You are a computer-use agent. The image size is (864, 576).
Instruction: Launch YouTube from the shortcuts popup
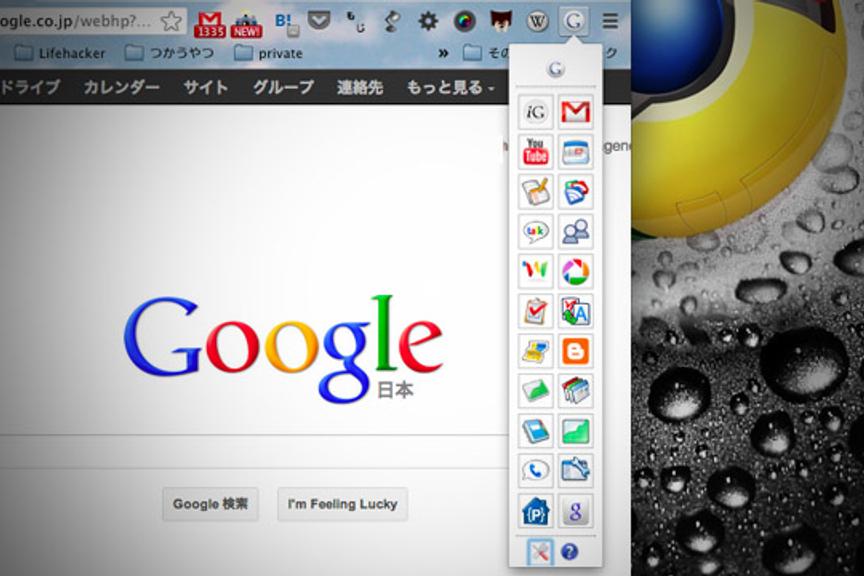[x=536, y=152]
